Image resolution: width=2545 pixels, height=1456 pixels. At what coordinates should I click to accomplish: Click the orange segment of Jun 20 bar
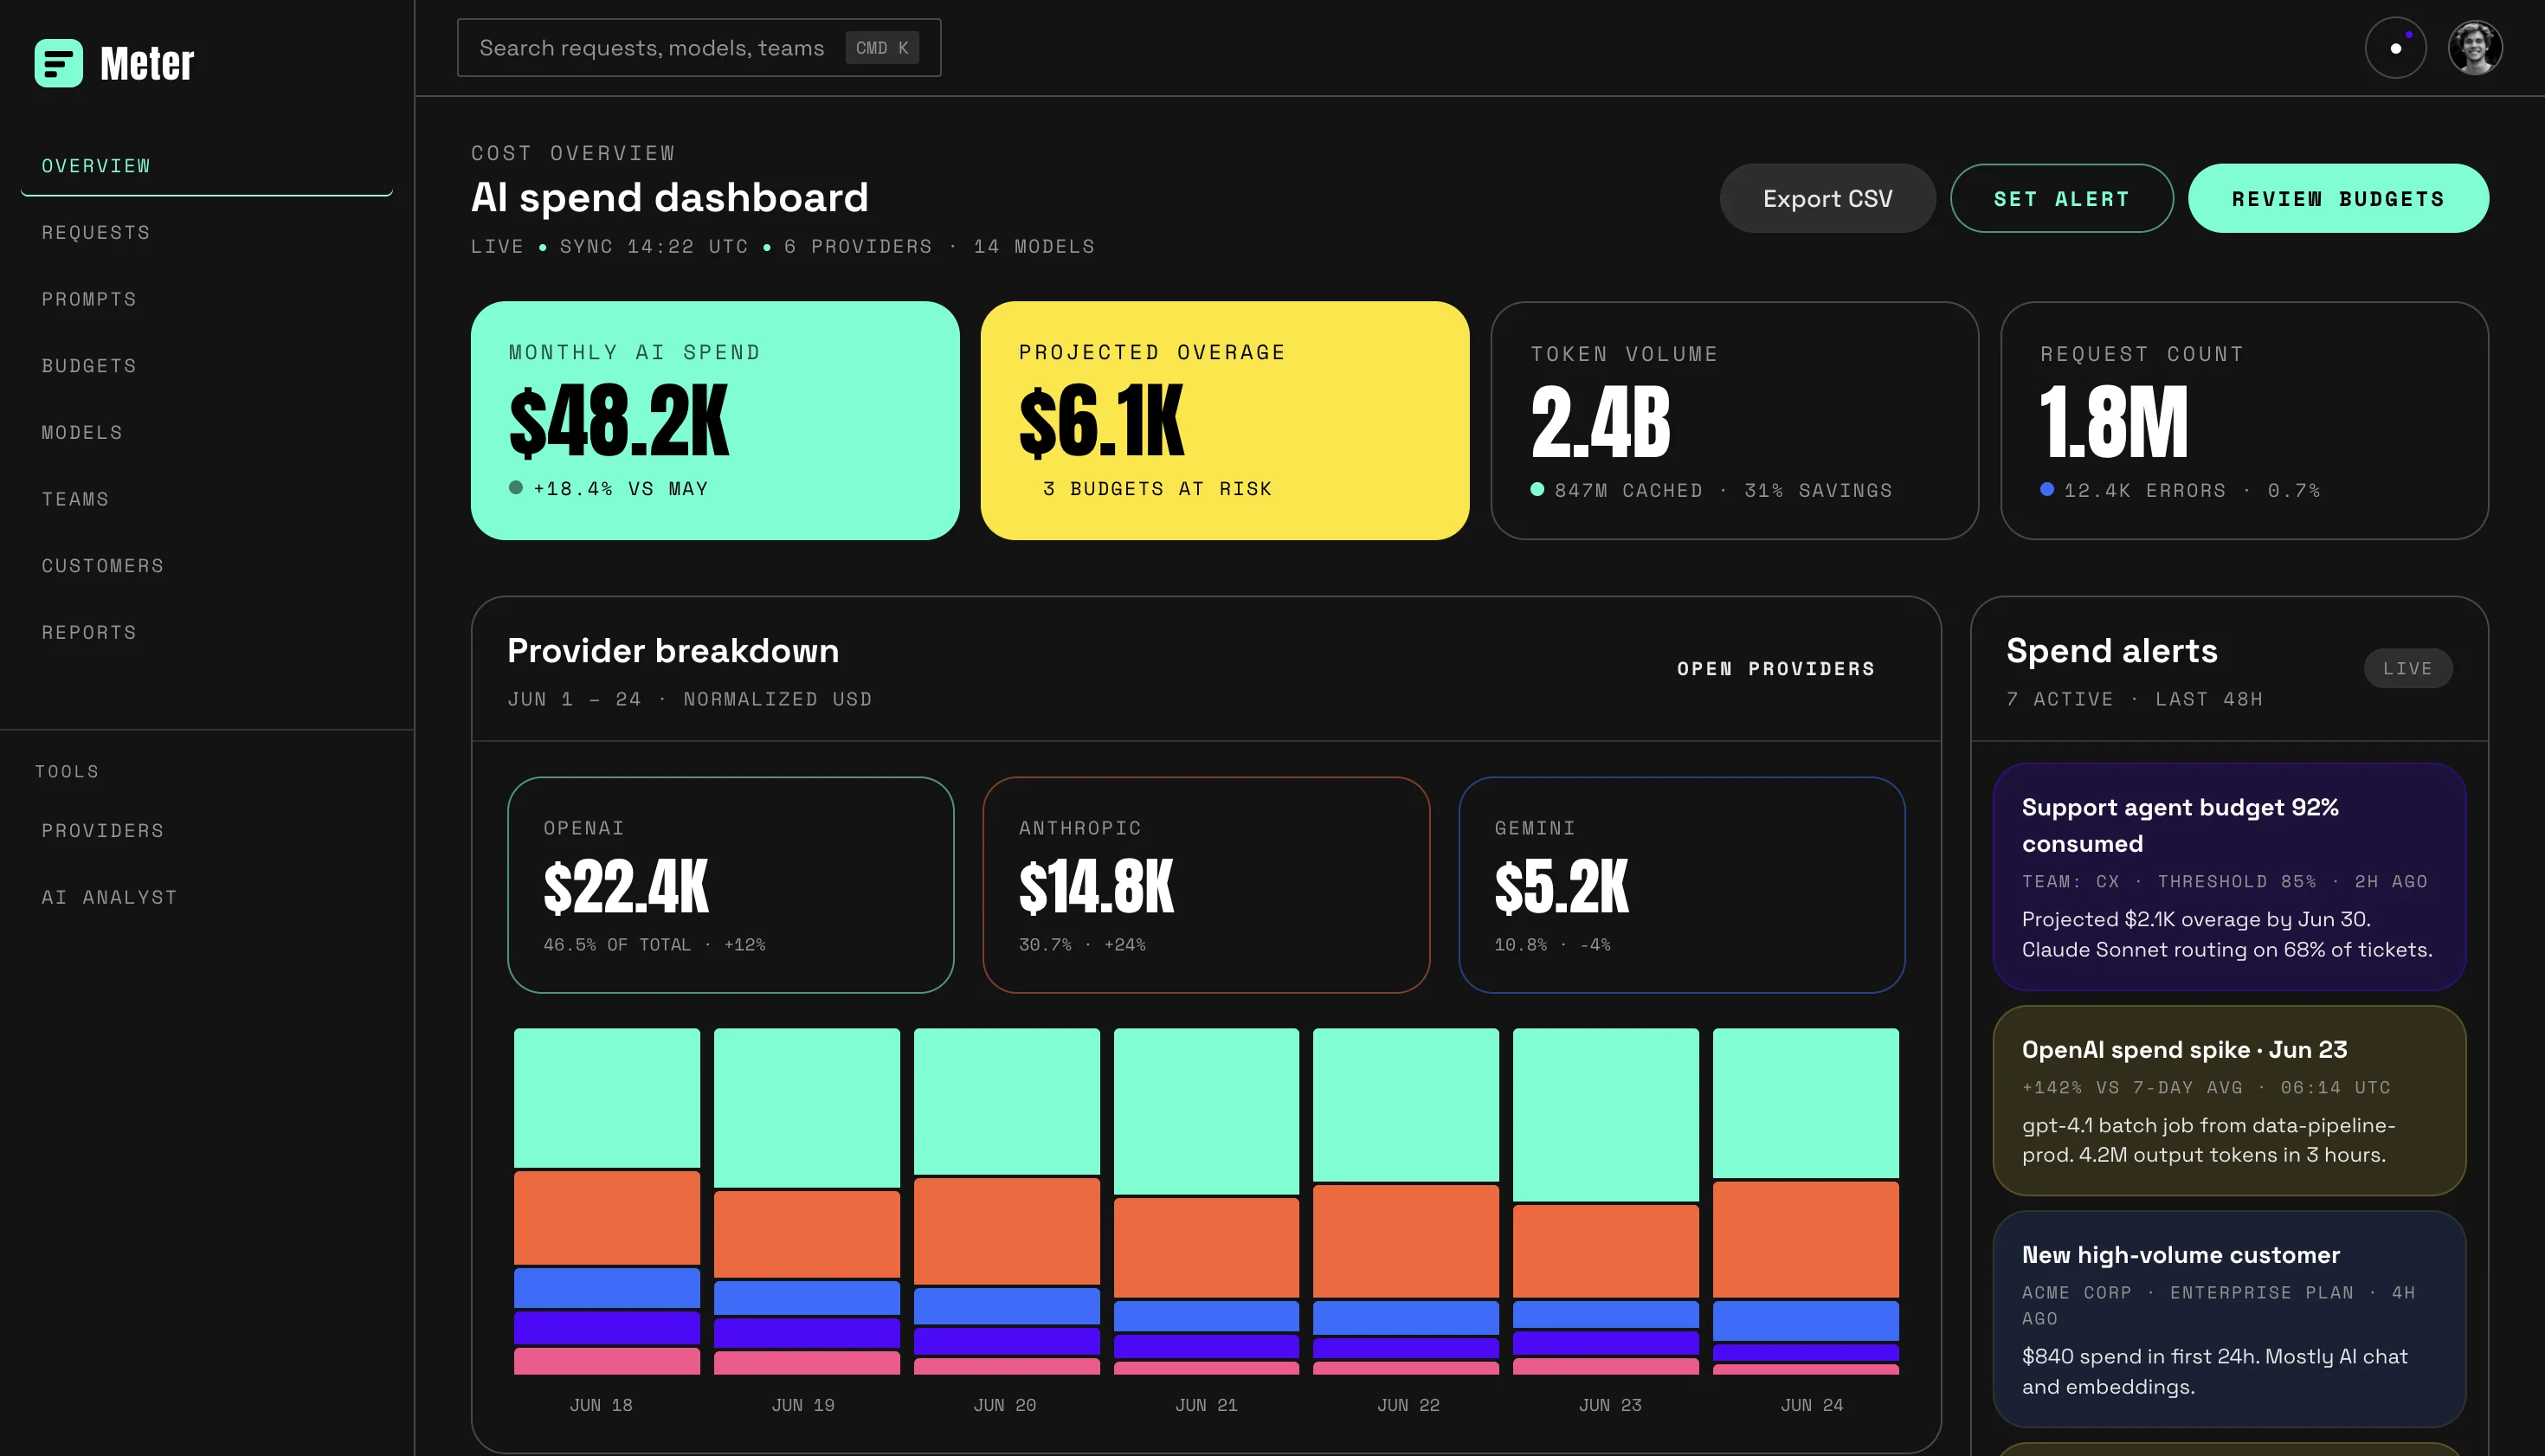point(1006,1231)
